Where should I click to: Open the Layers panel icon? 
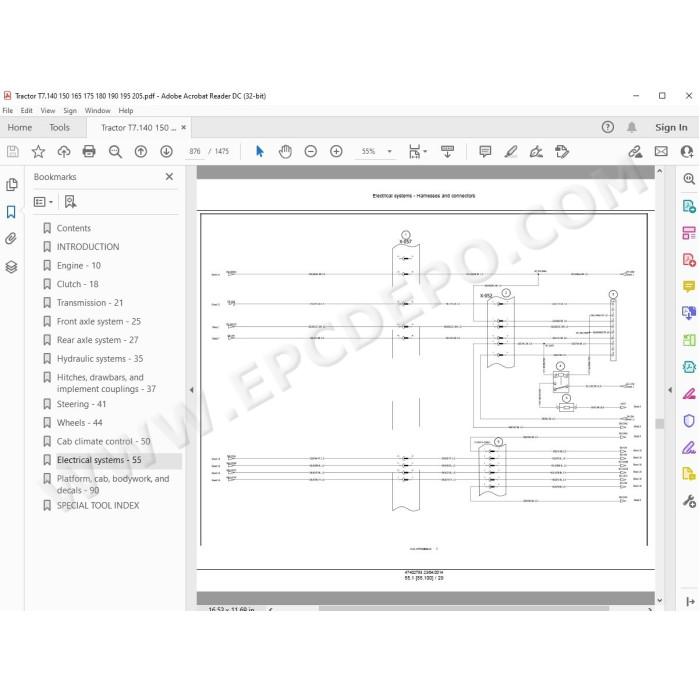pyautogui.click(x=11, y=267)
